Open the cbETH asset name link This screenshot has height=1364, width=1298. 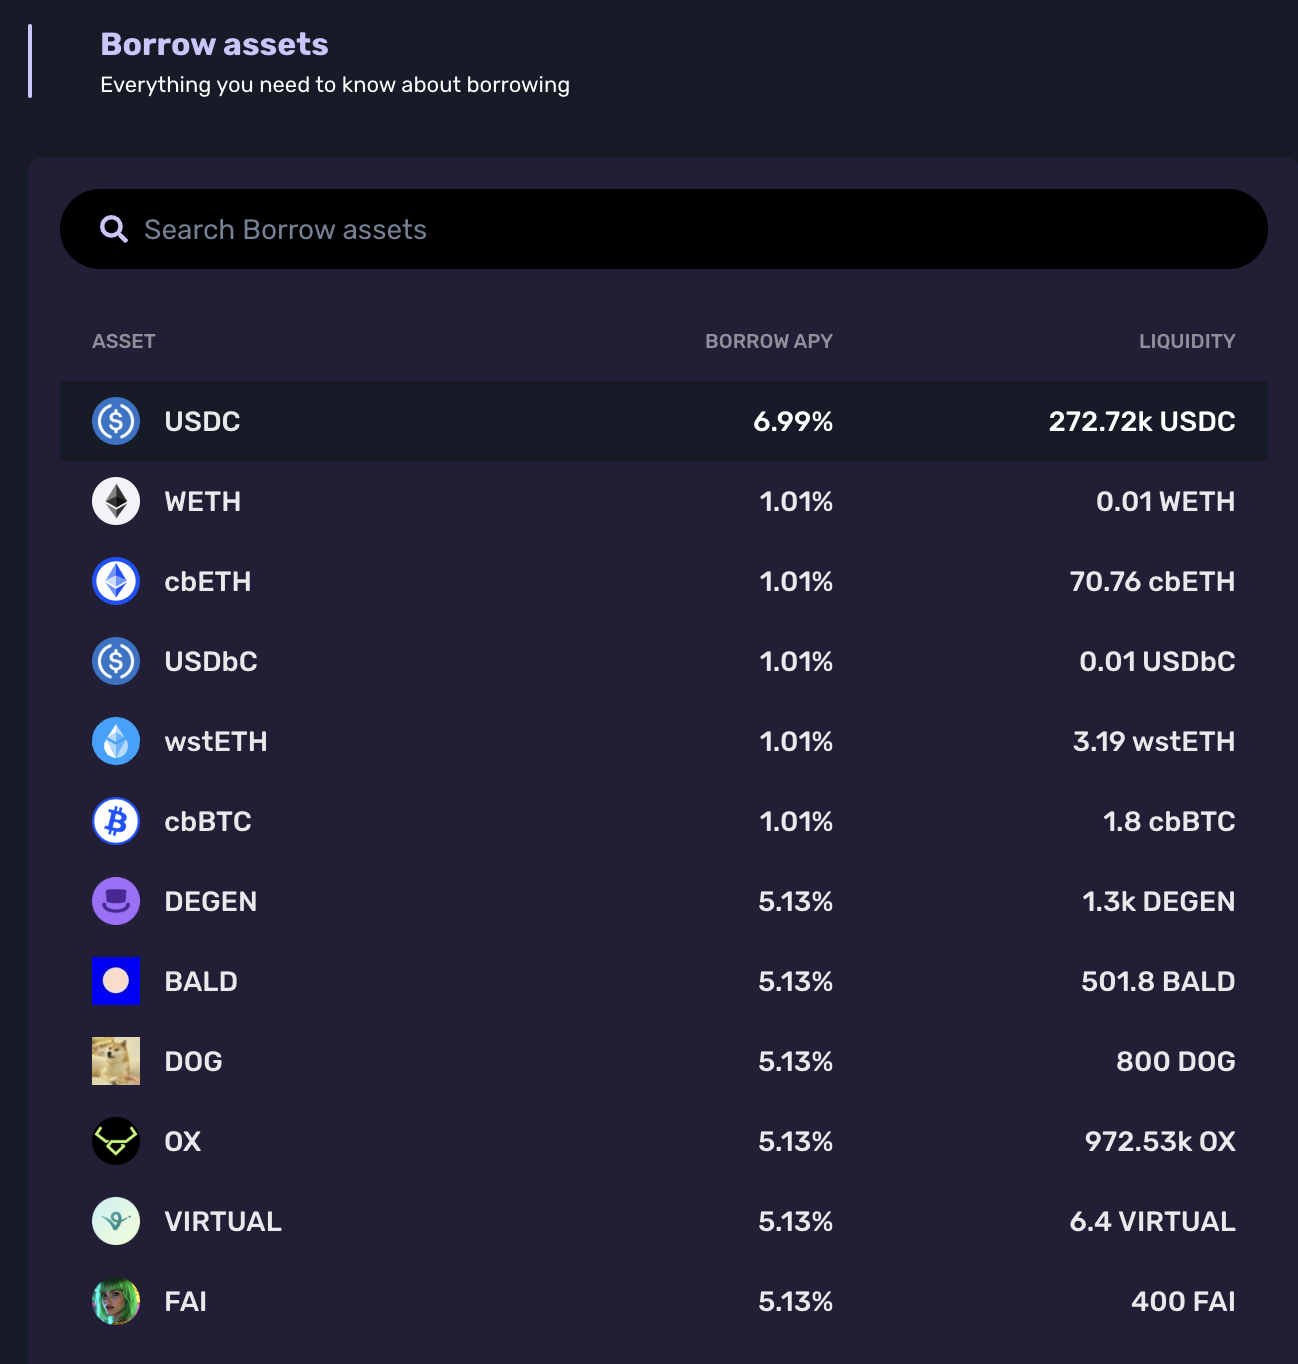(x=208, y=581)
